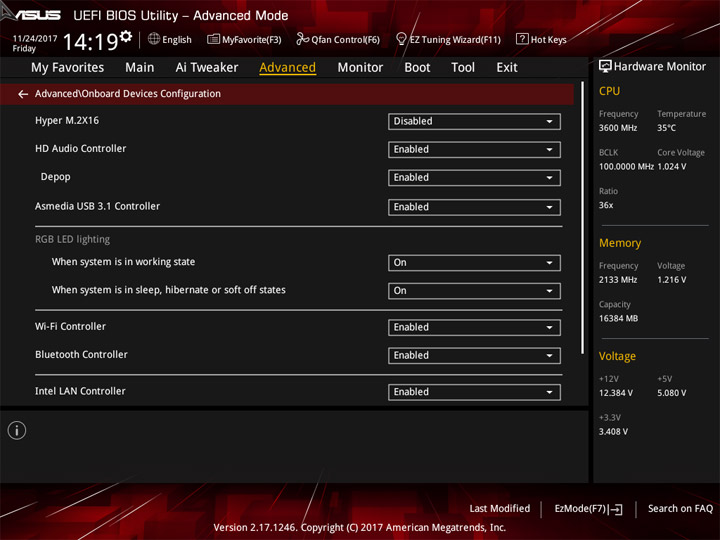Click BCLK value 100.0000 MHz
Image resolution: width=720 pixels, height=540 pixels.
click(626, 167)
